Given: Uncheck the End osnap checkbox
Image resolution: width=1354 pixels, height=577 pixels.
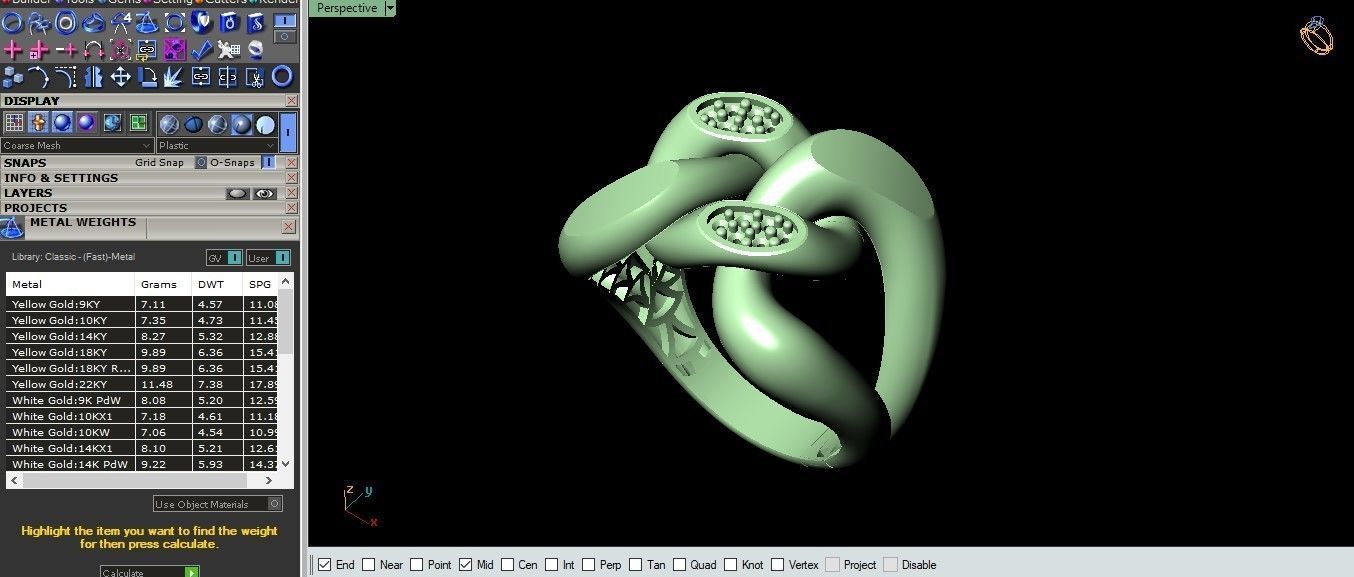Looking at the screenshot, I should 325,565.
